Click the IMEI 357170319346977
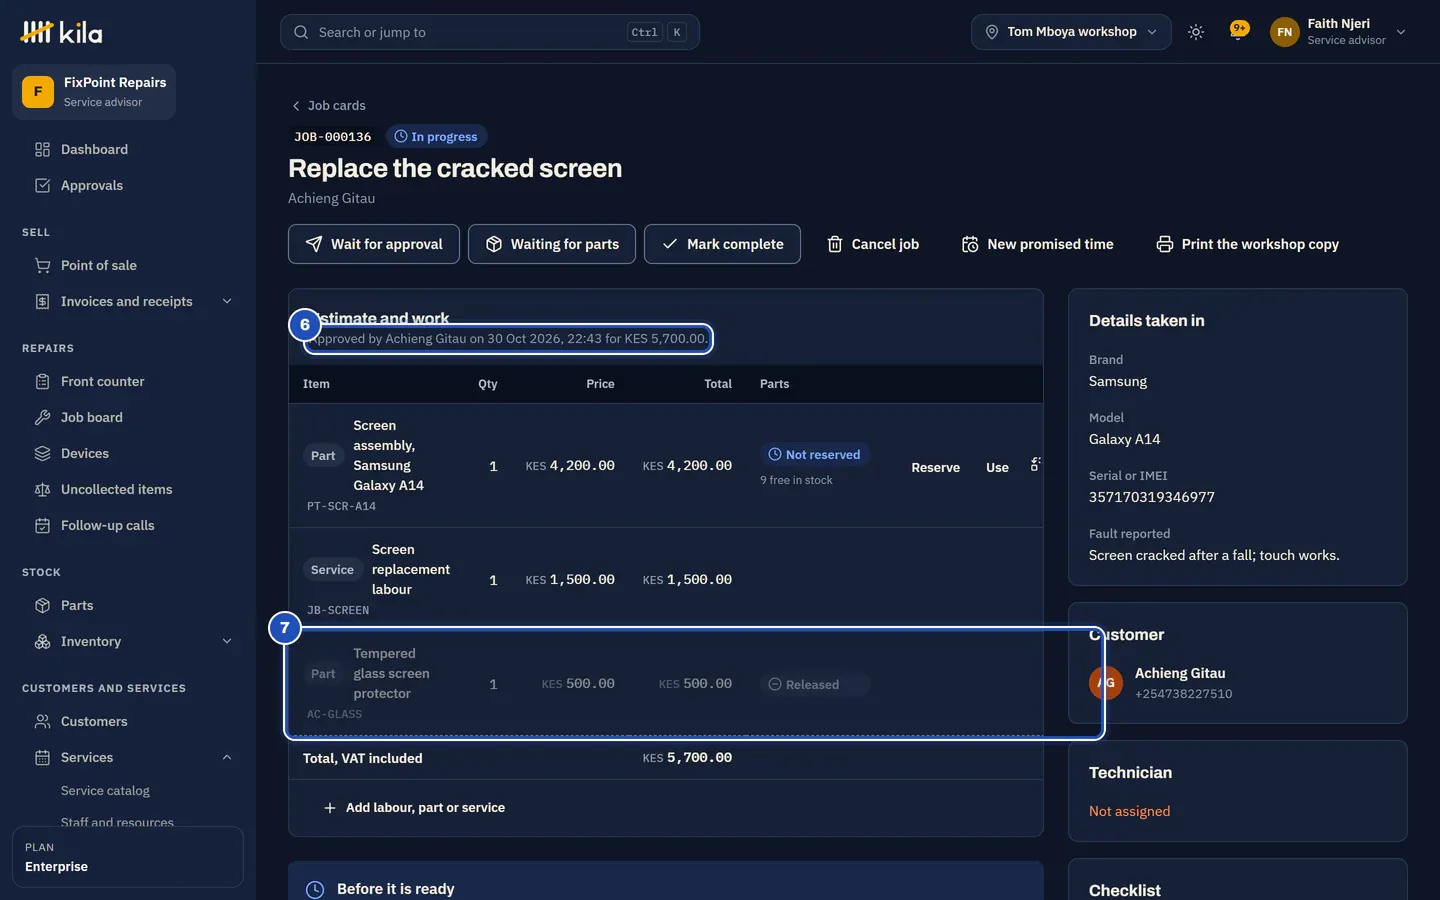 1152,497
